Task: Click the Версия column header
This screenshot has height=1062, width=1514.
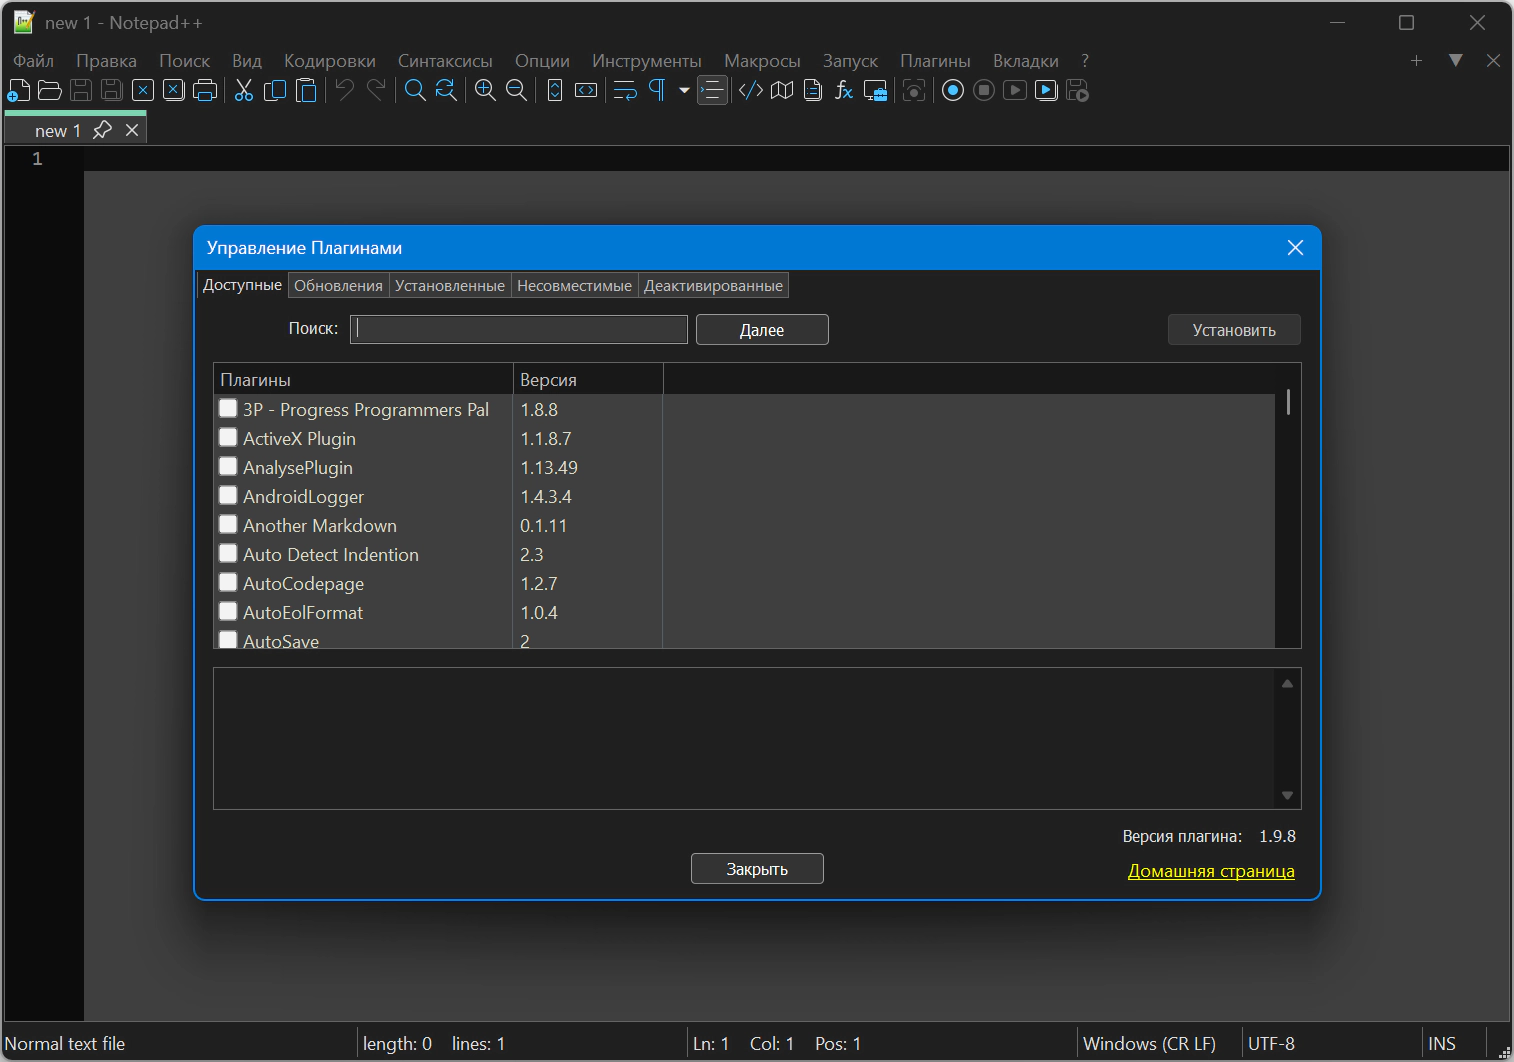Action: coord(588,380)
